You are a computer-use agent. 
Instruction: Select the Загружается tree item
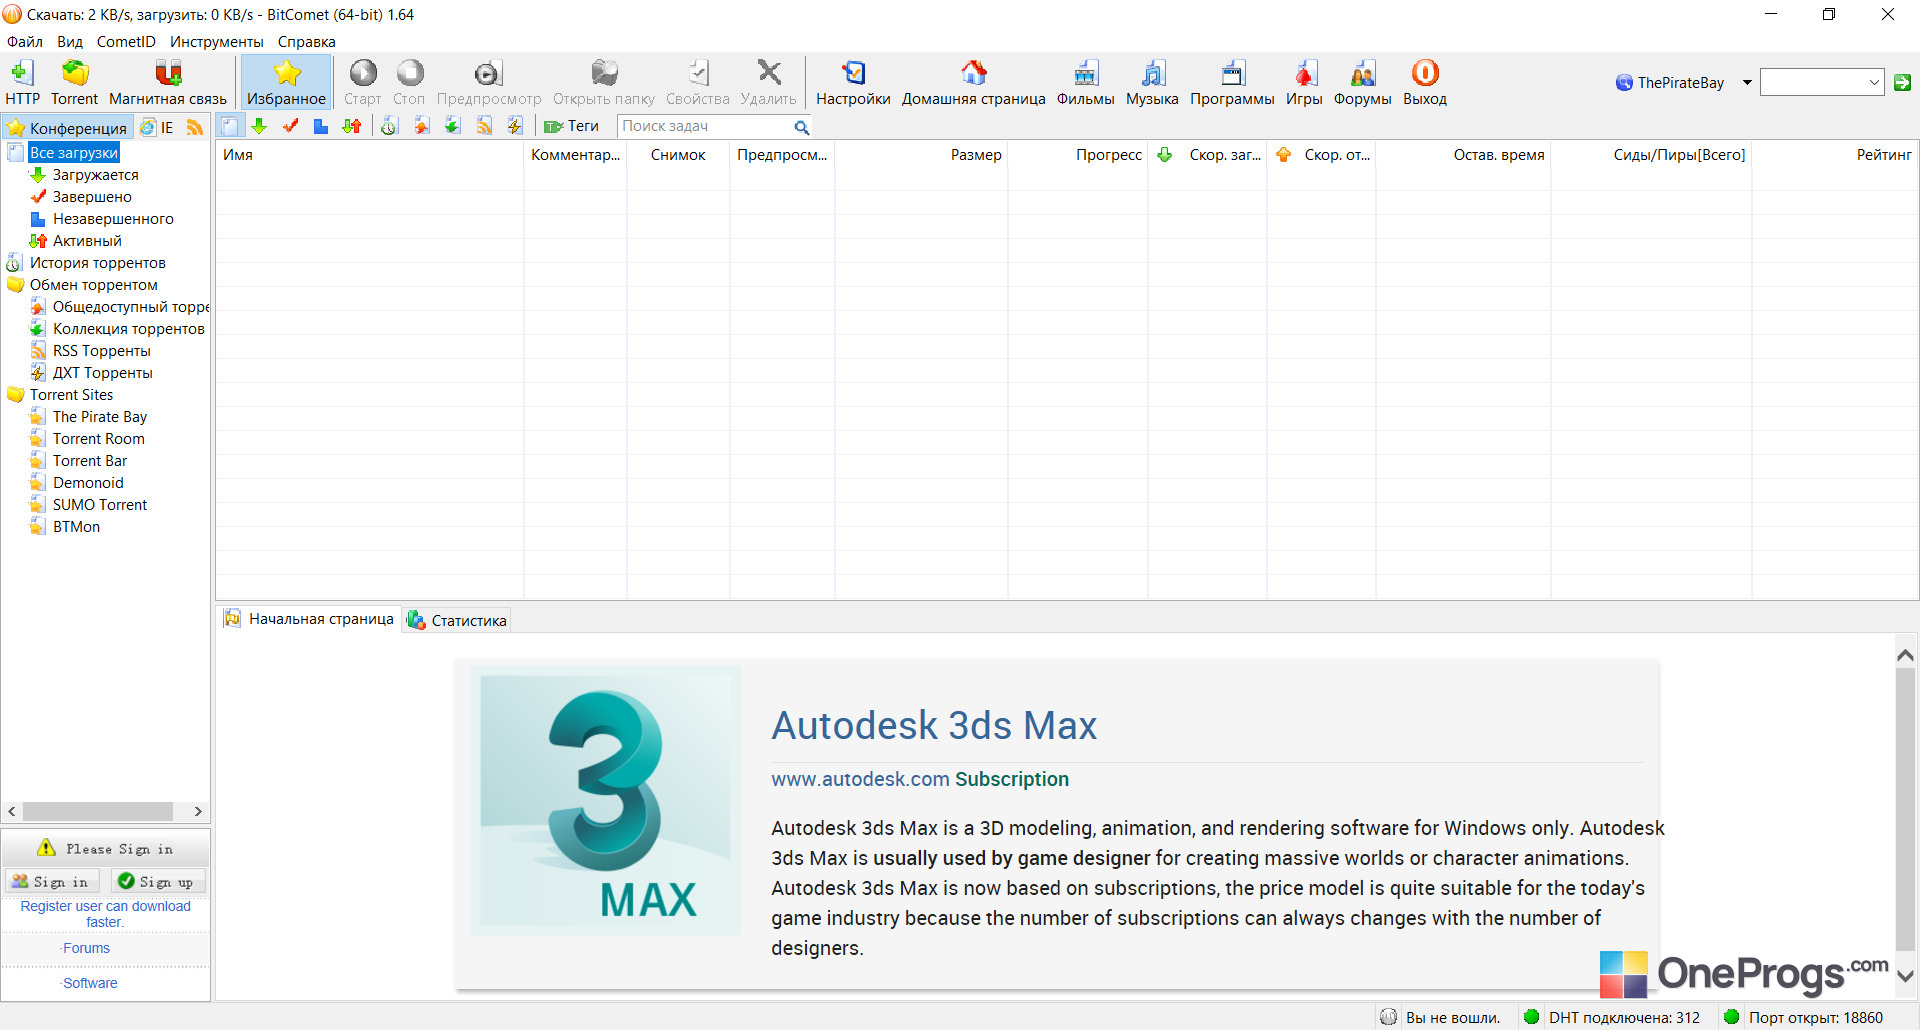pyautogui.click(x=95, y=175)
